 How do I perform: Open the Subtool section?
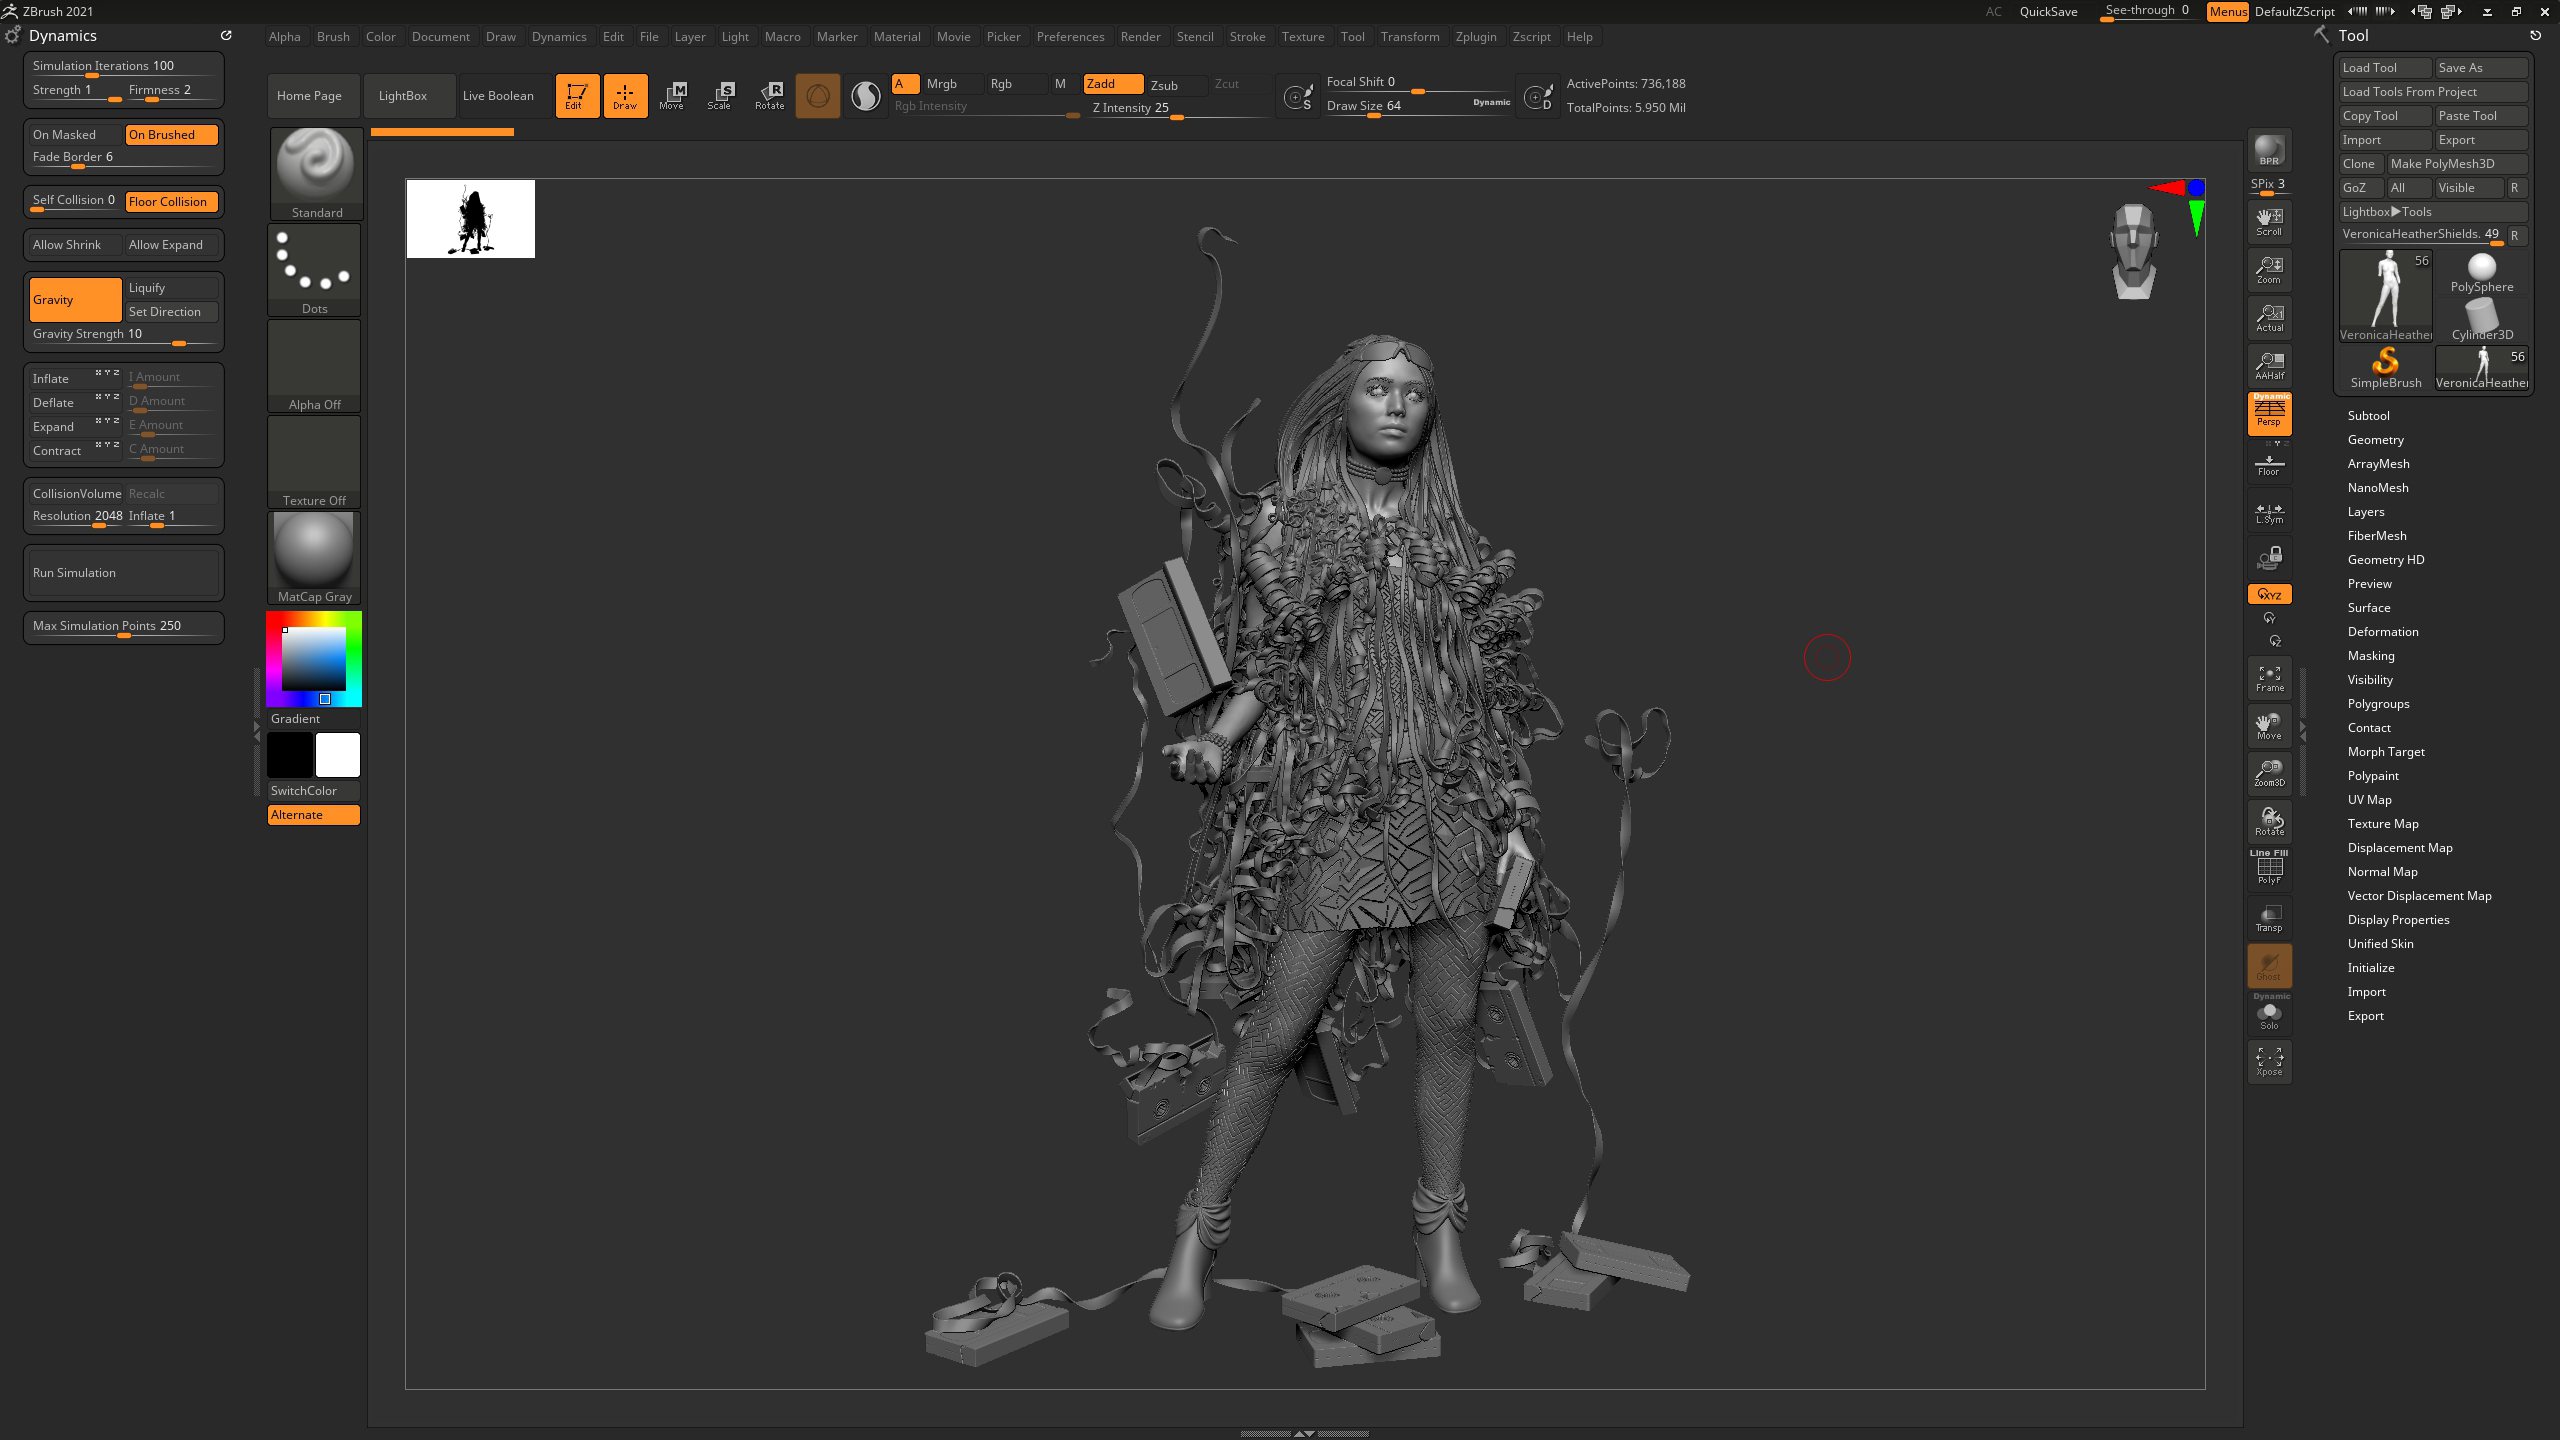coord(2368,415)
